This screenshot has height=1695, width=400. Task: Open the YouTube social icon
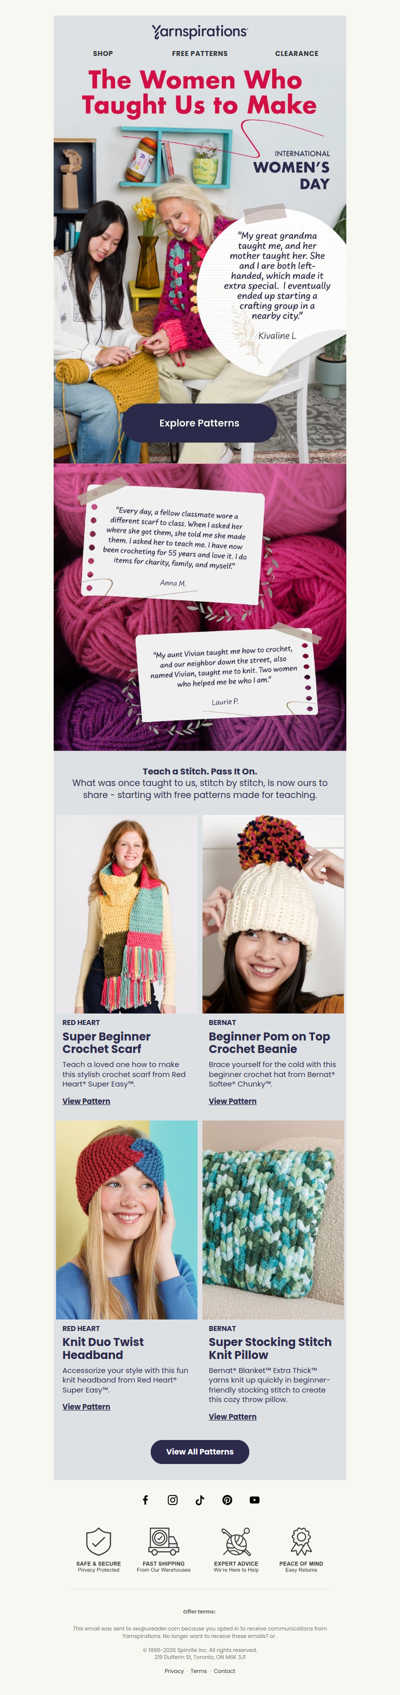tap(255, 1500)
